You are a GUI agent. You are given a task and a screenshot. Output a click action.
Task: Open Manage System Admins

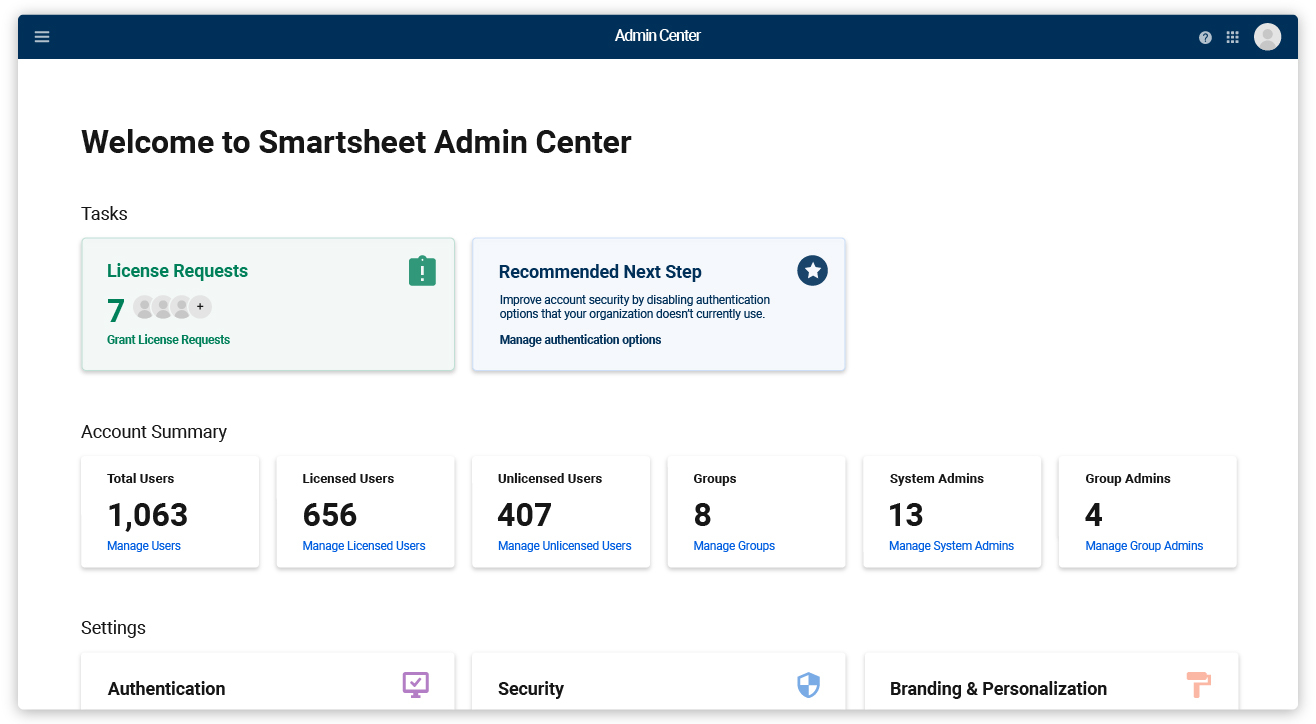tap(951, 545)
